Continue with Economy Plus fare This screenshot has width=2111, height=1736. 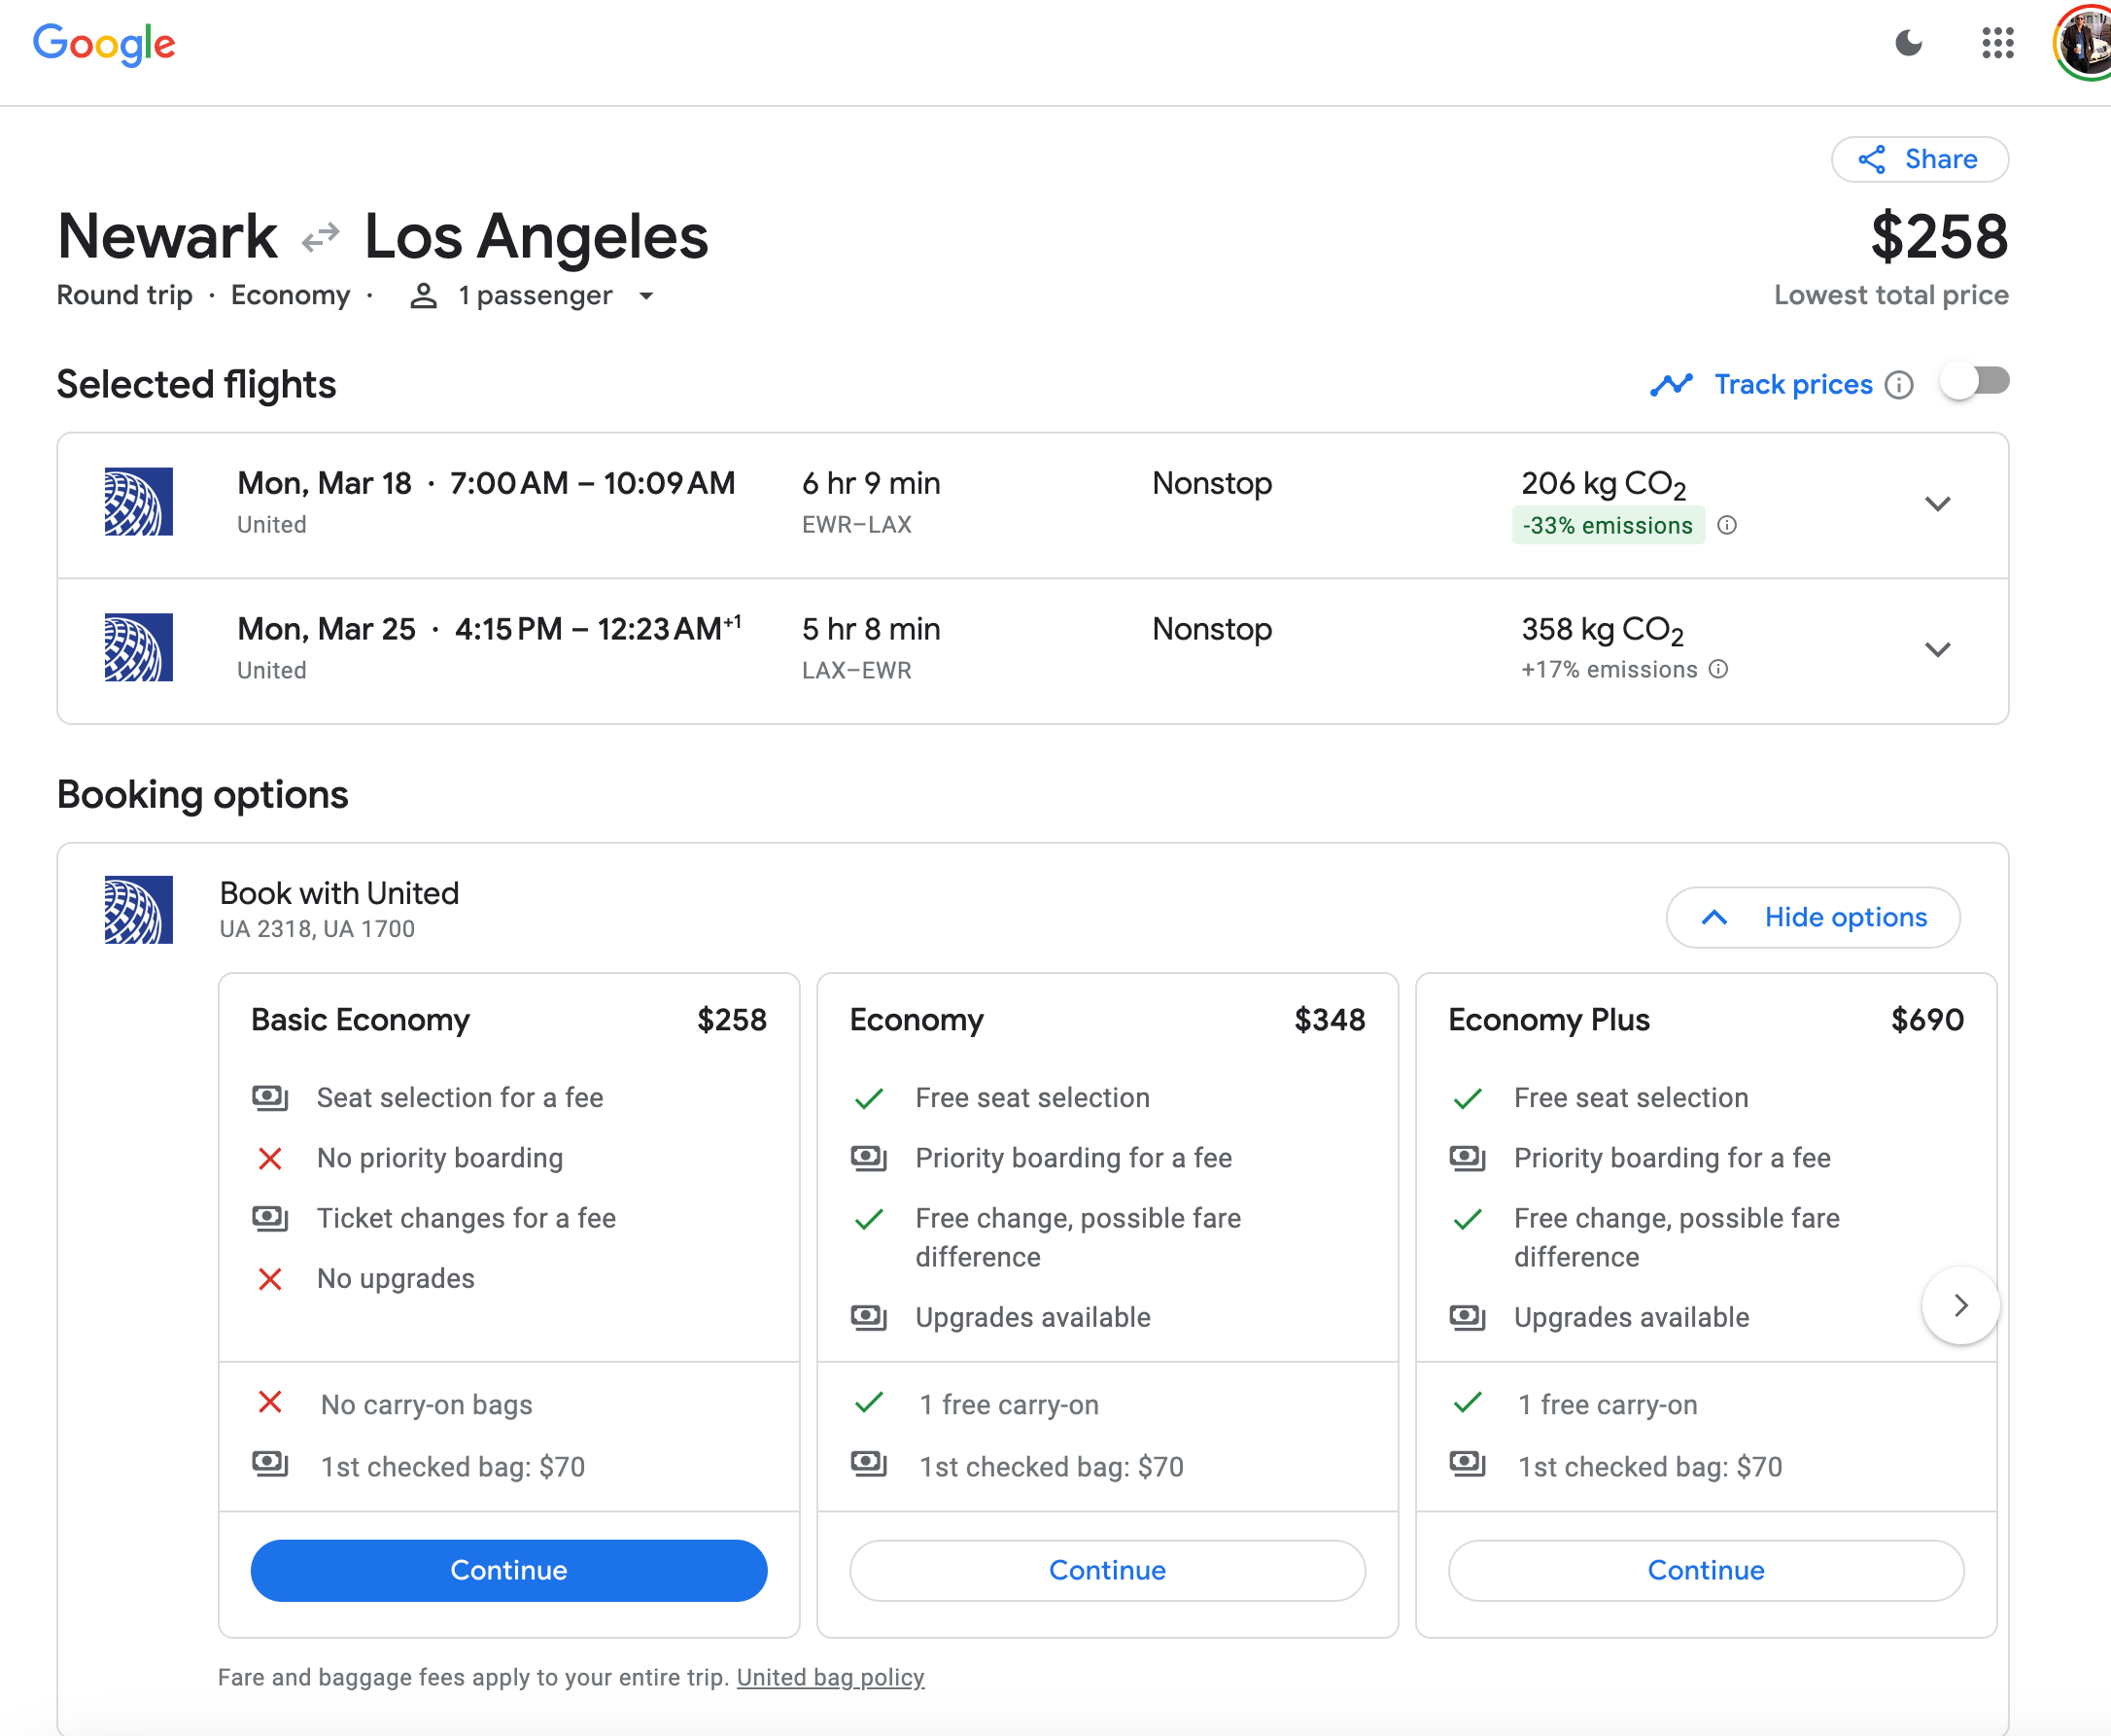(1705, 1570)
